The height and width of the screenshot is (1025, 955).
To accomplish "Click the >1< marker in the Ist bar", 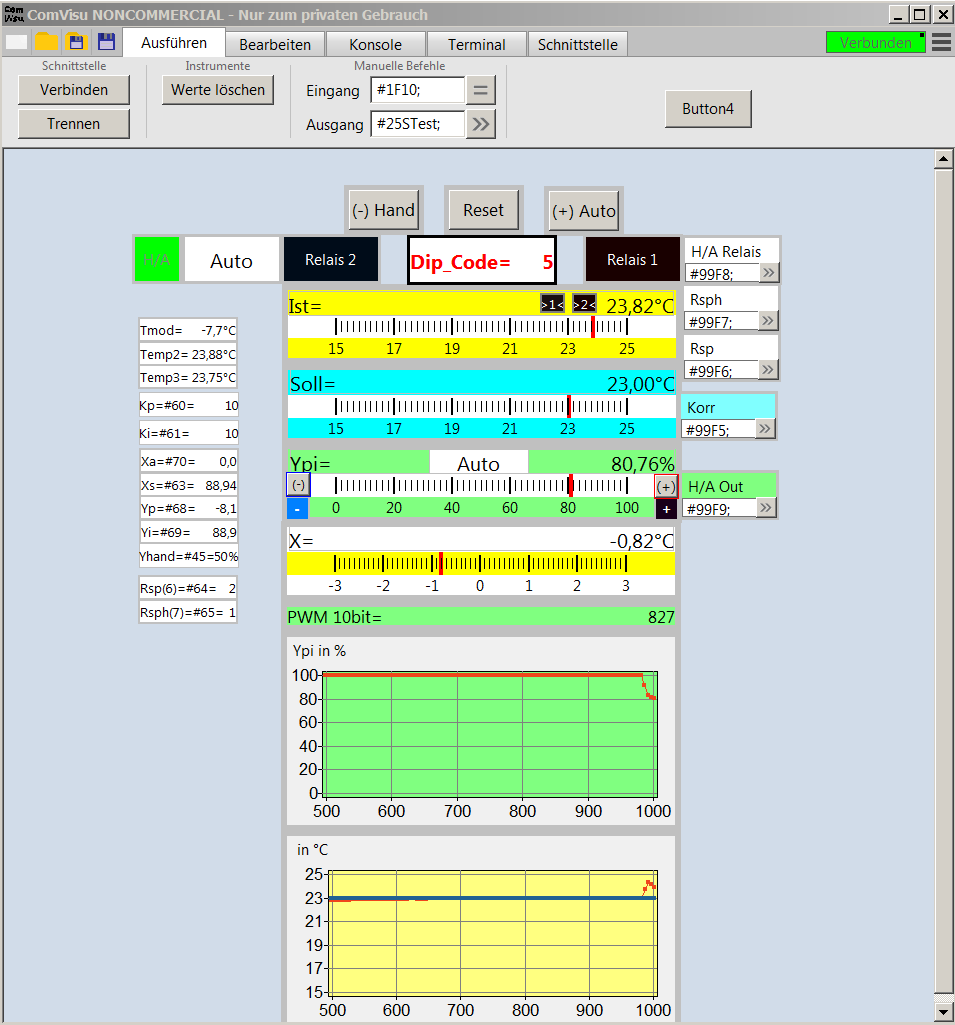I will pyautogui.click(x=552, y=304).
